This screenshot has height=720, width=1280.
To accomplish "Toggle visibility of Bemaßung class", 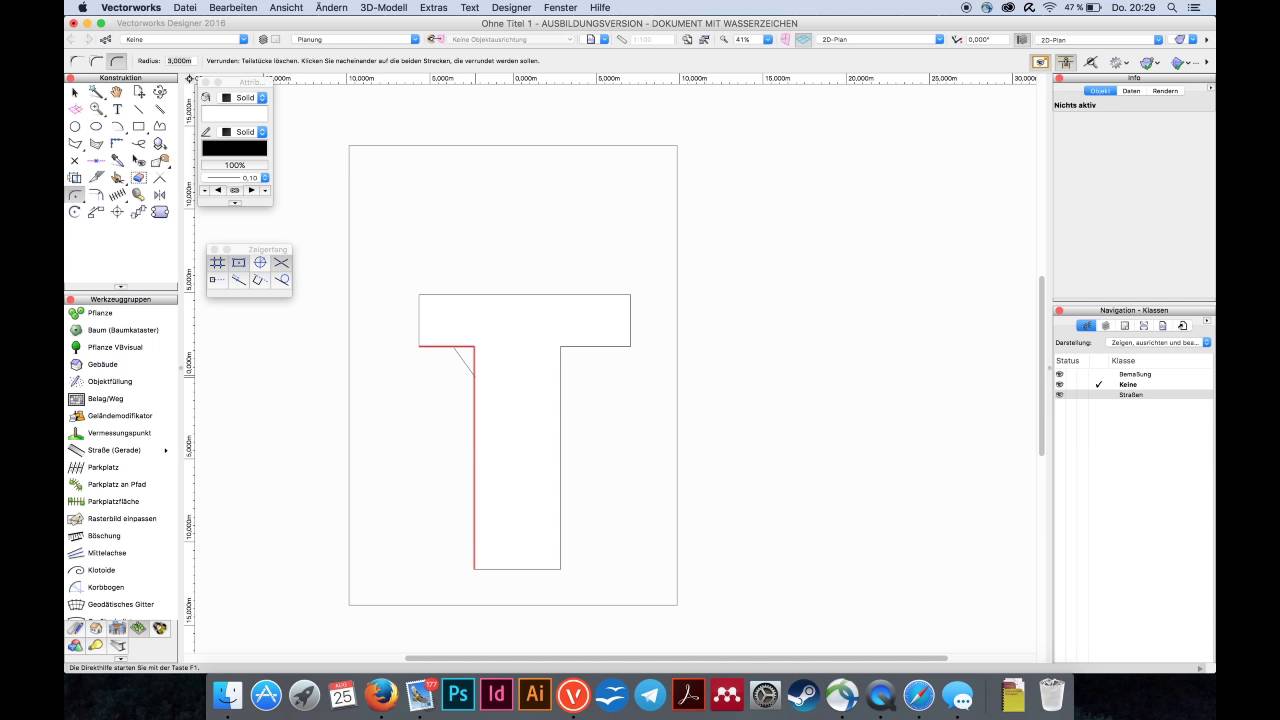I will click(x=1060, y=374).
